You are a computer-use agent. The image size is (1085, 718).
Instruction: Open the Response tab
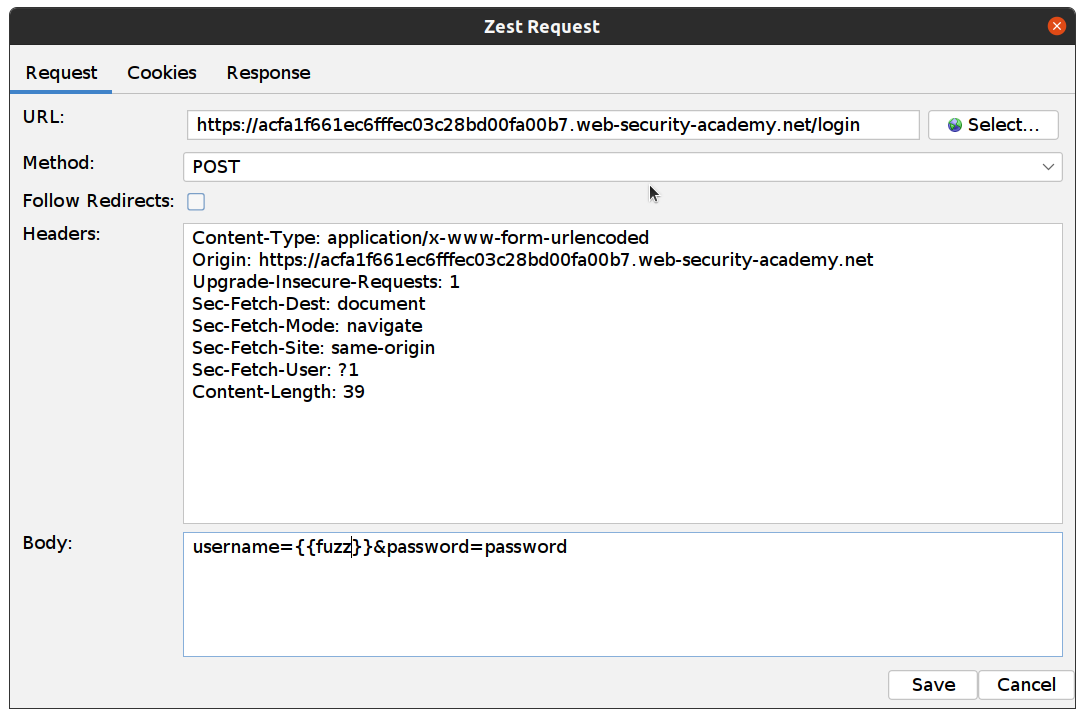pos(268,73)
